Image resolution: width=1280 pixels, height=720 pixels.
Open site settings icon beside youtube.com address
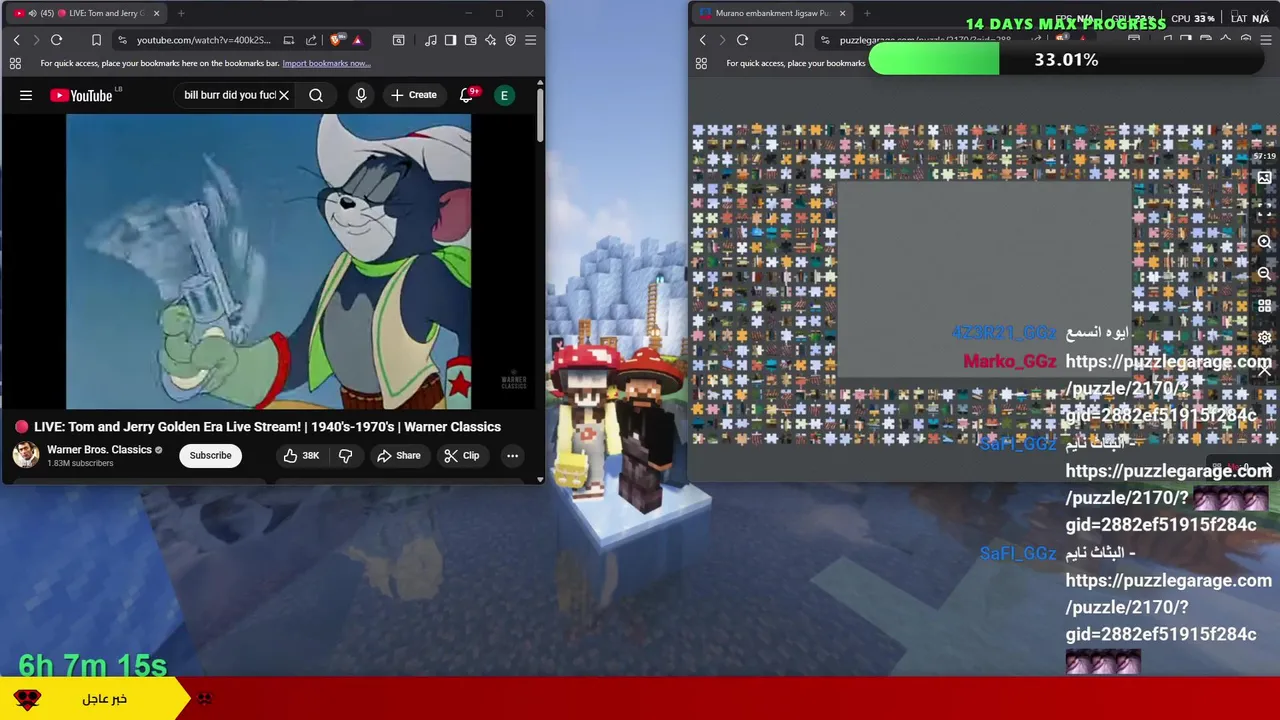122,40
